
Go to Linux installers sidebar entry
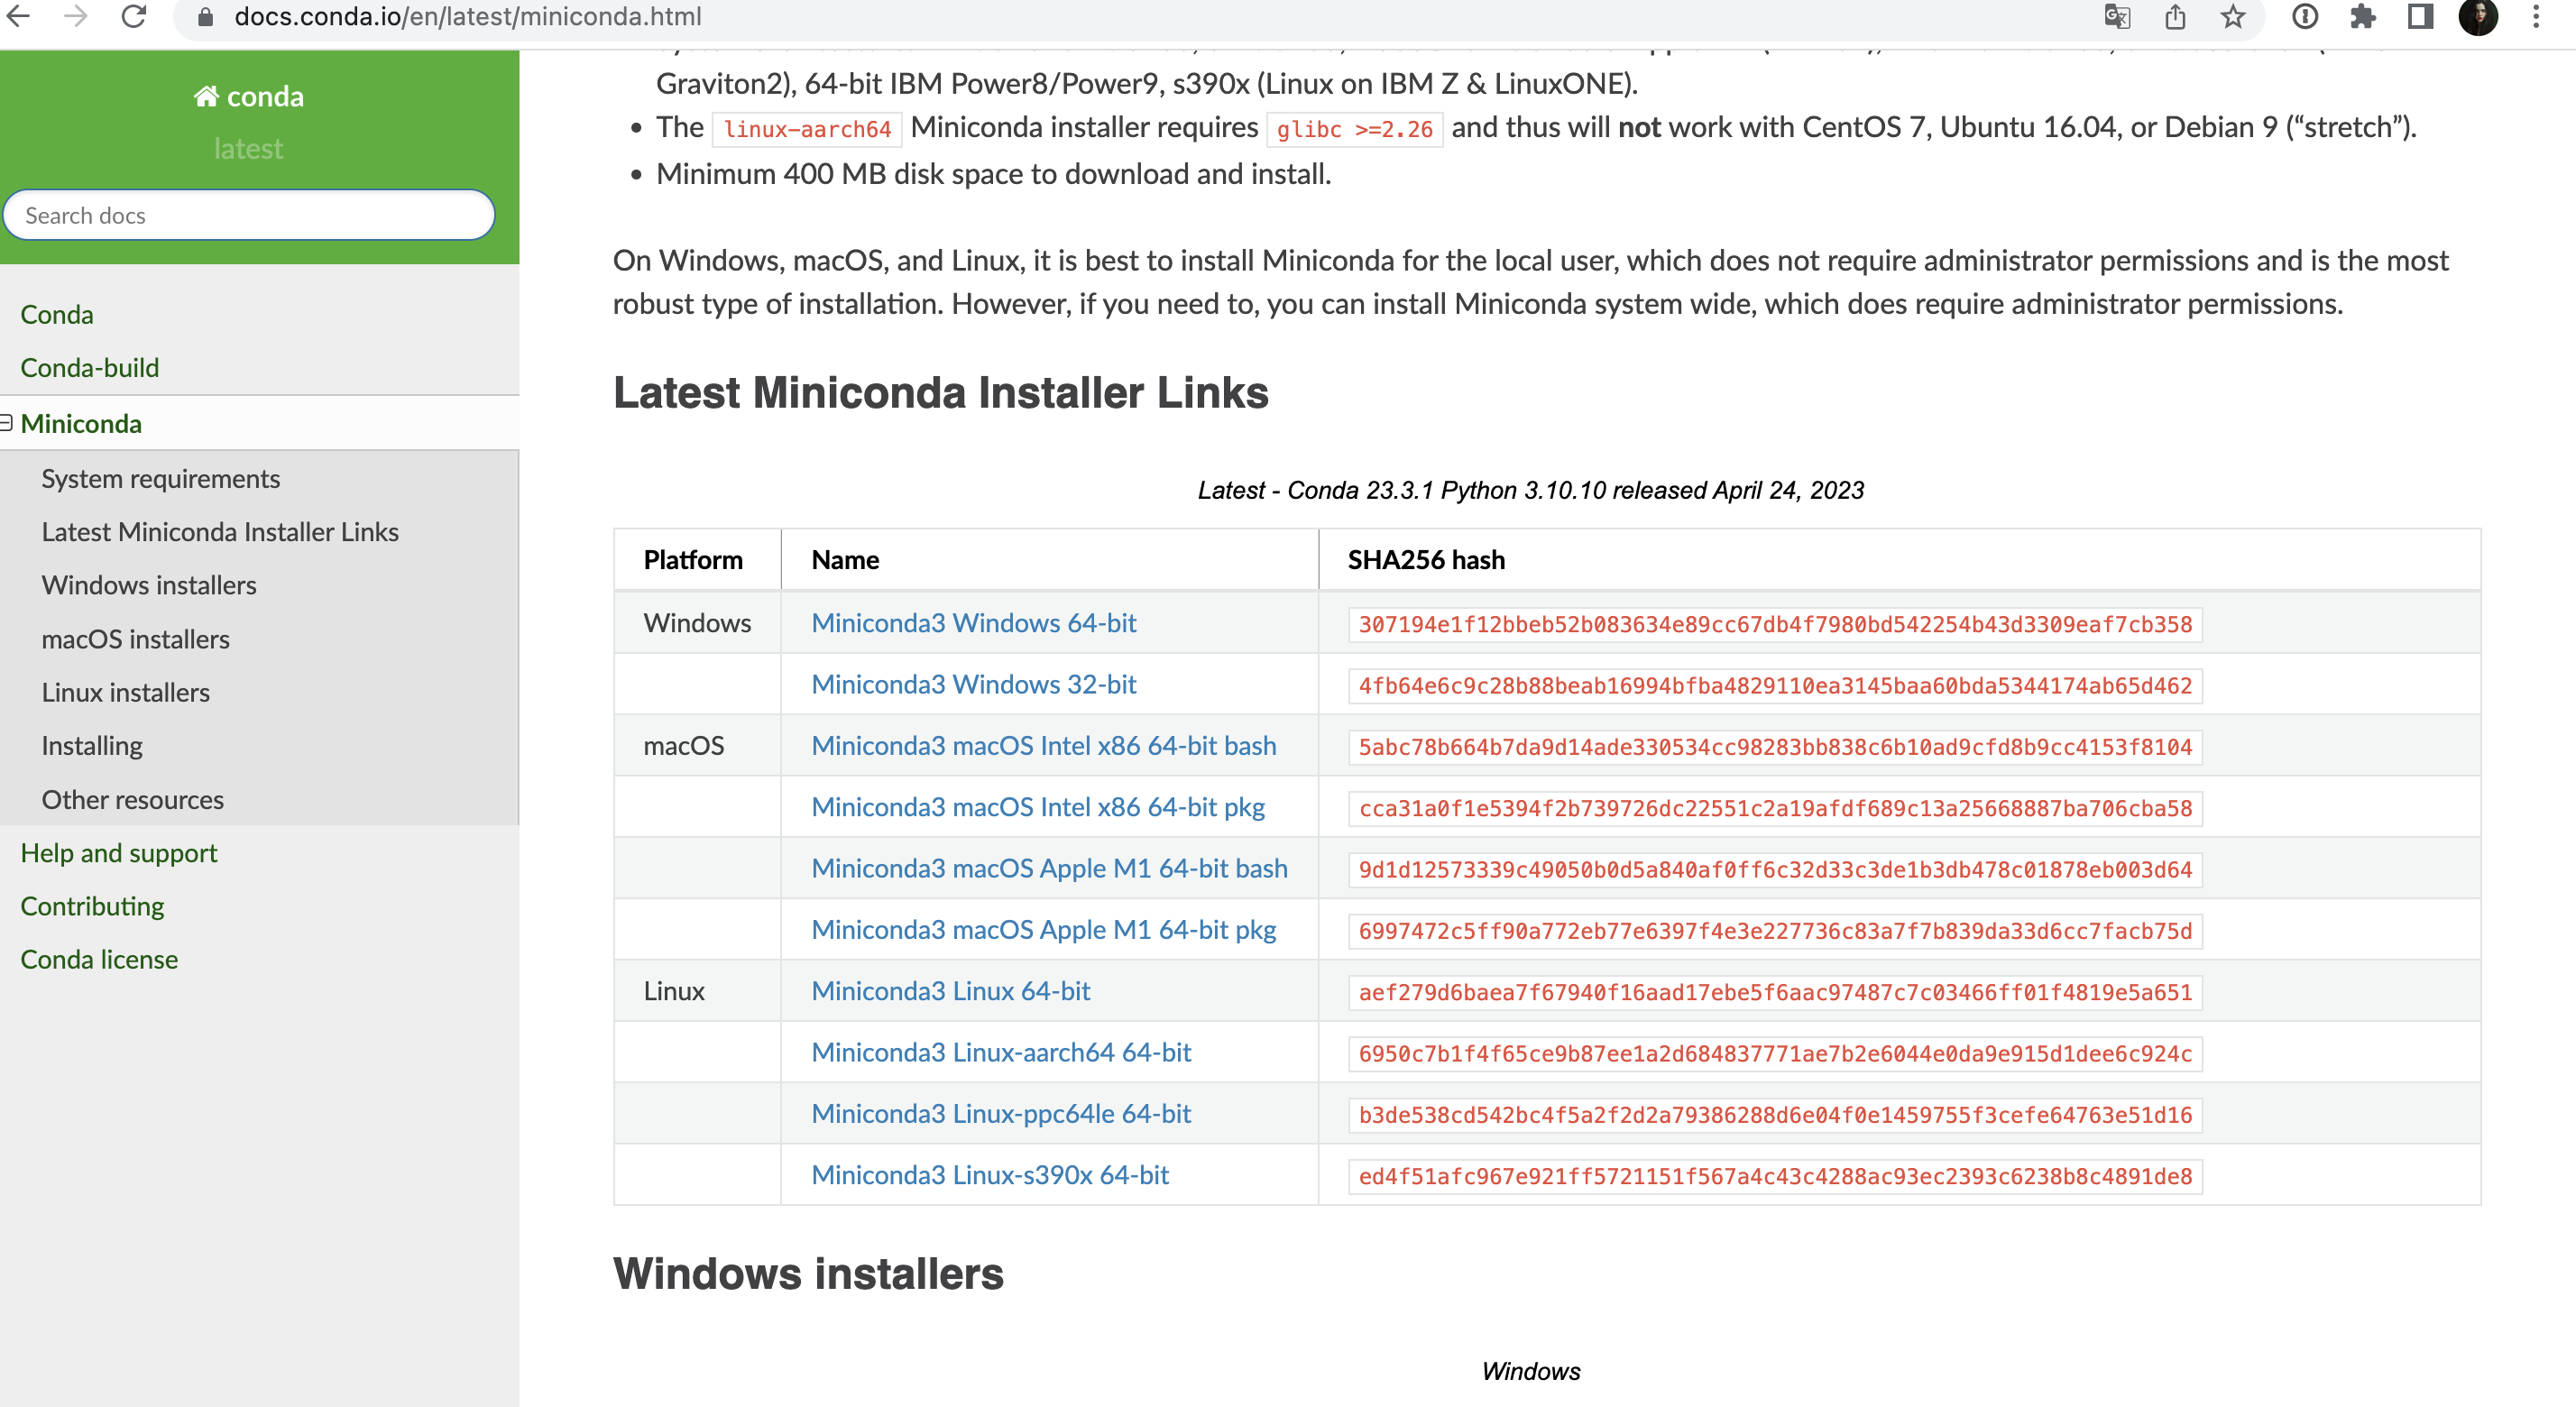[125, 692]
